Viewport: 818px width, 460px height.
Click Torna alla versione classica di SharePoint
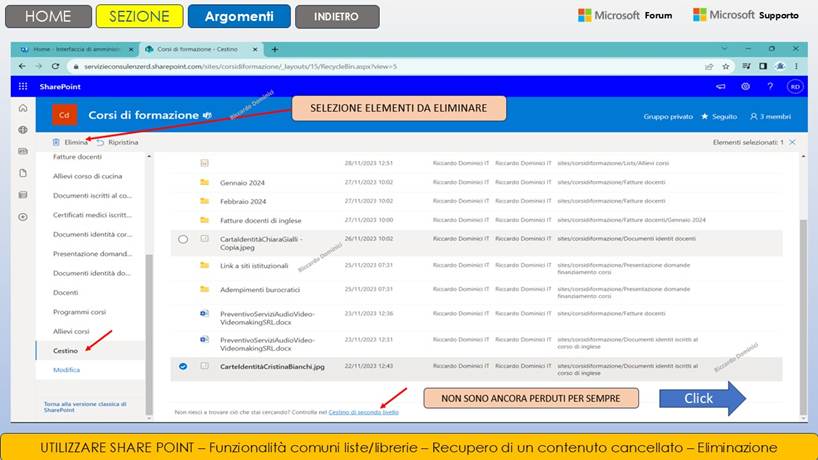85,407
